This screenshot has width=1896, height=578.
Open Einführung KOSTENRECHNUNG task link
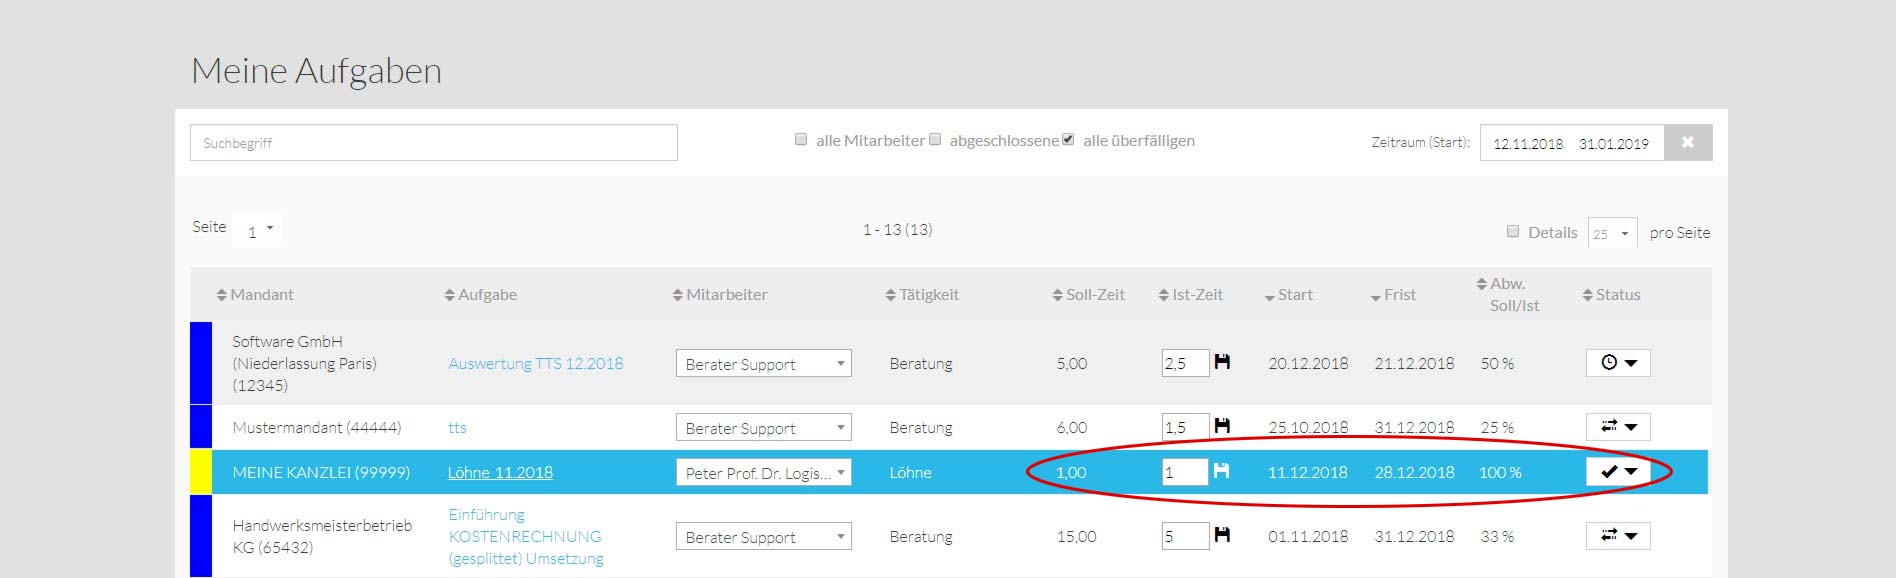[526, 536]
